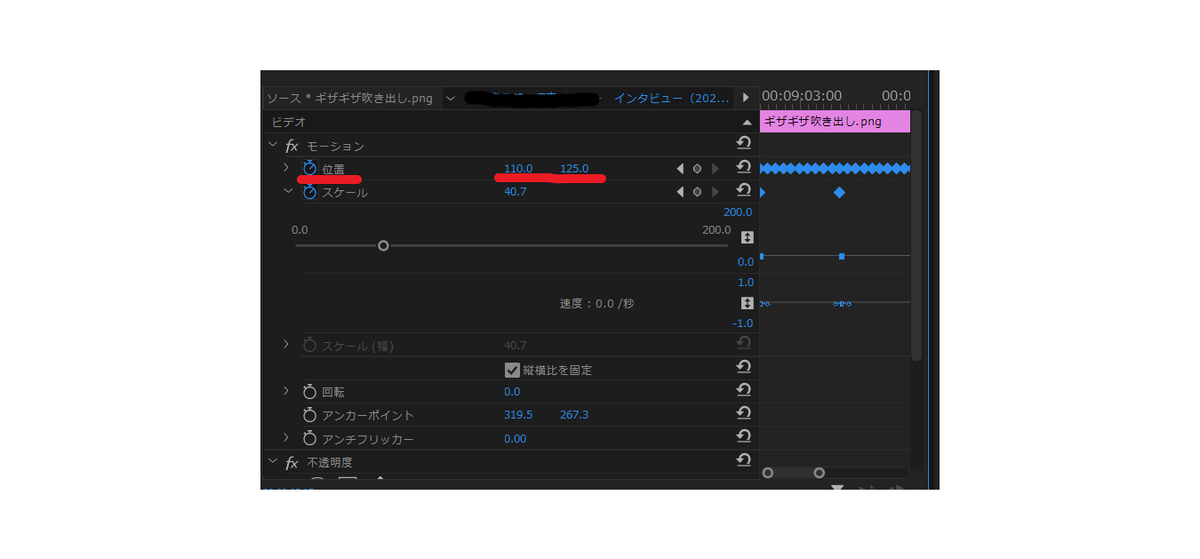
Task: Go to previous スケール keyframe
Action: [x=680, y=192]
